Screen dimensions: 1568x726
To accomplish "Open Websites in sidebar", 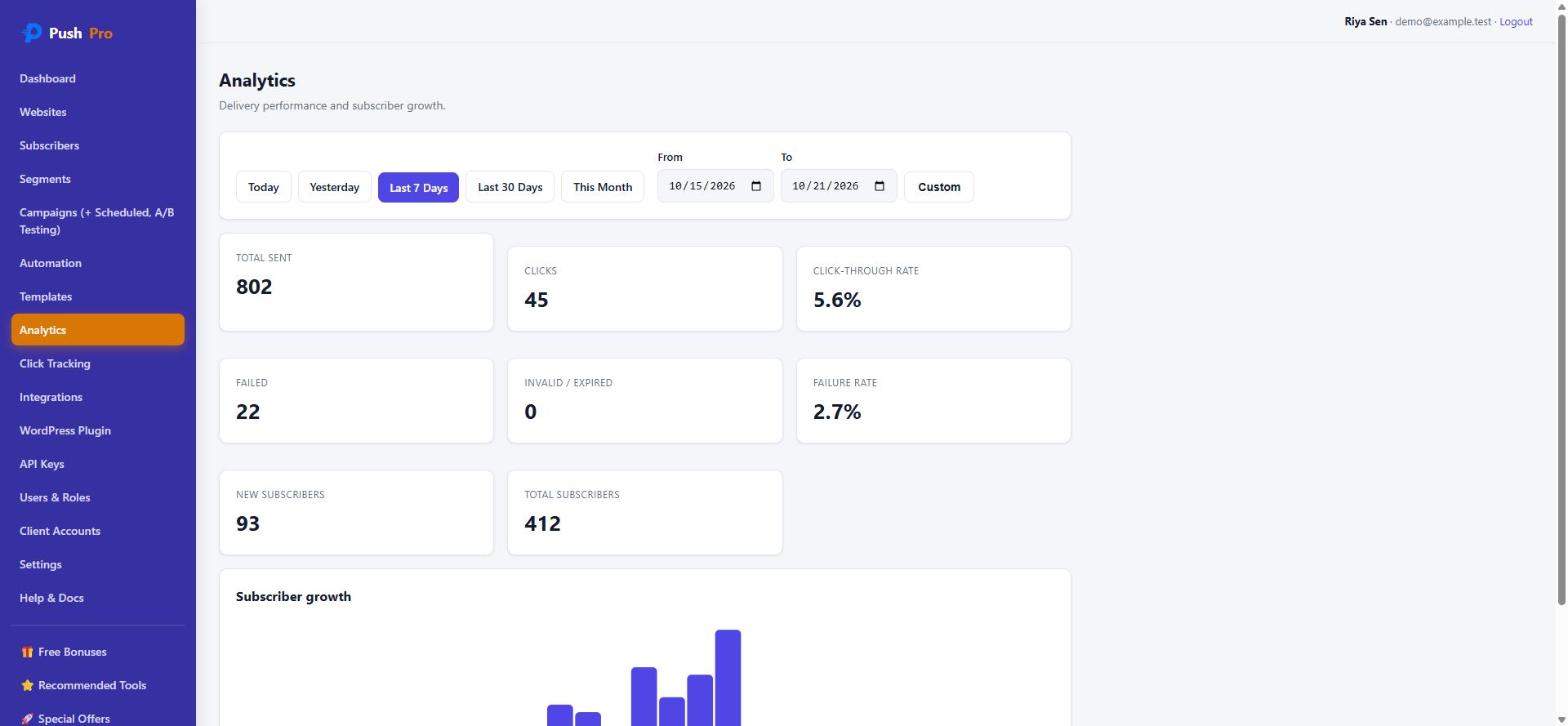I will 97,112.
